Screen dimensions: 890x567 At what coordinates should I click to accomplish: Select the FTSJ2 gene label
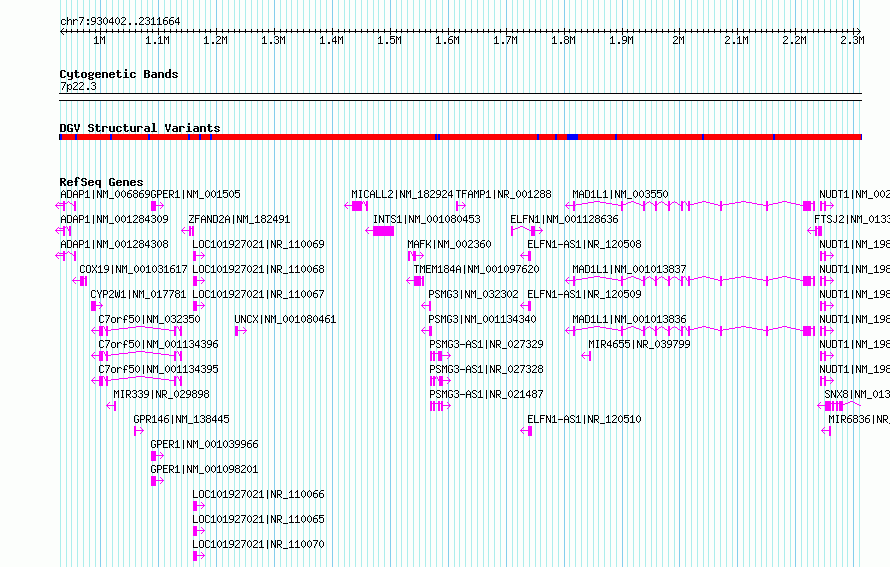click(851, 219)
